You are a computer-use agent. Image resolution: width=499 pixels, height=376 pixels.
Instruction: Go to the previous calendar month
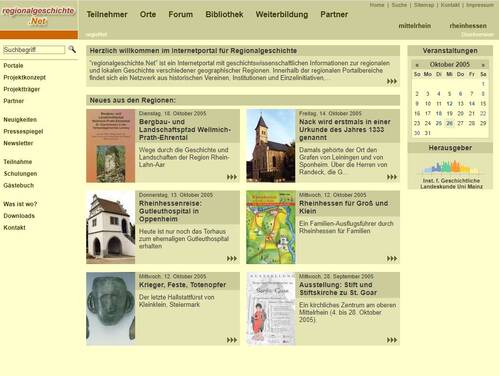(417, 65)
